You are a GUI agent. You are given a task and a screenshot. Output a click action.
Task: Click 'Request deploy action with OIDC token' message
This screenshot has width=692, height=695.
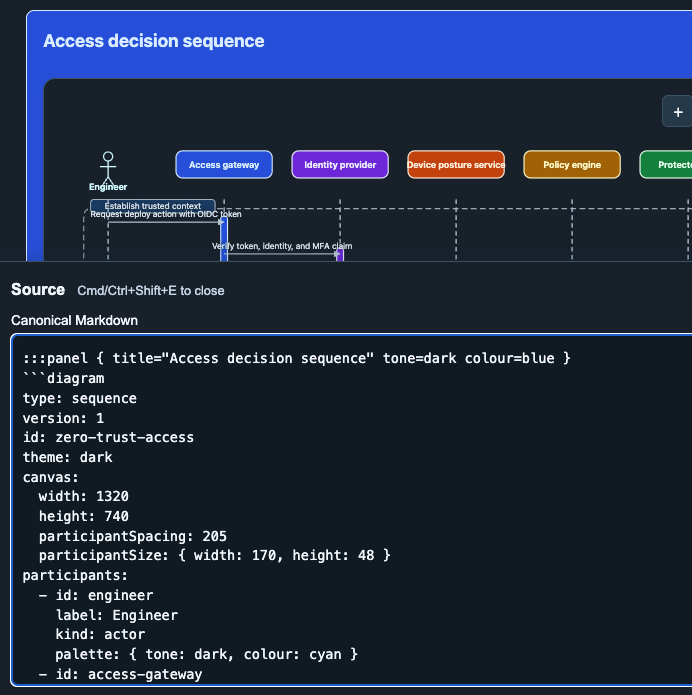pos(166,214)
